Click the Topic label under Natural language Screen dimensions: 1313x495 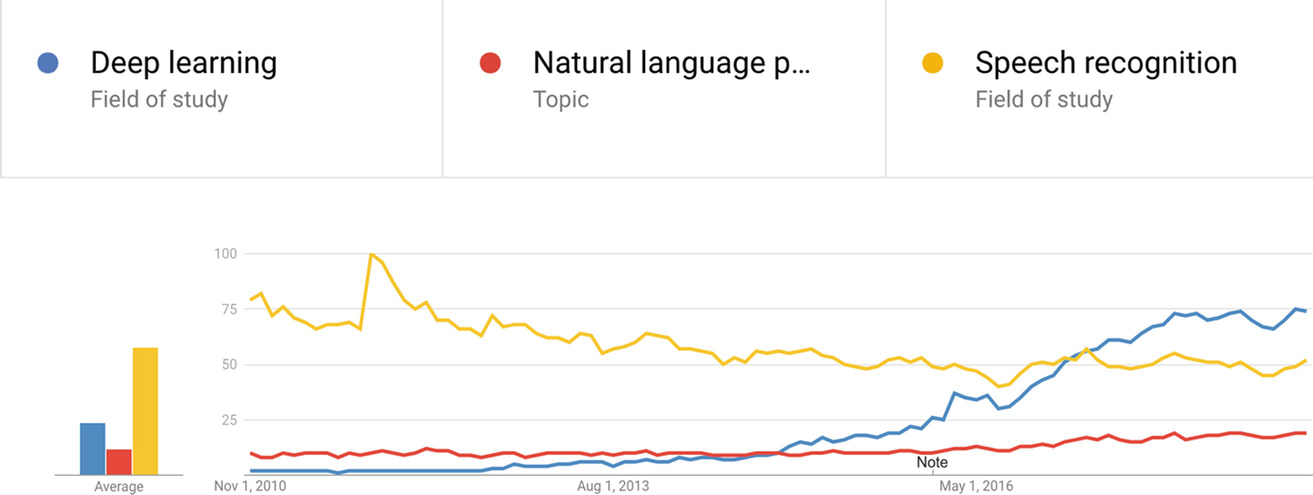[x=561, y=99]
